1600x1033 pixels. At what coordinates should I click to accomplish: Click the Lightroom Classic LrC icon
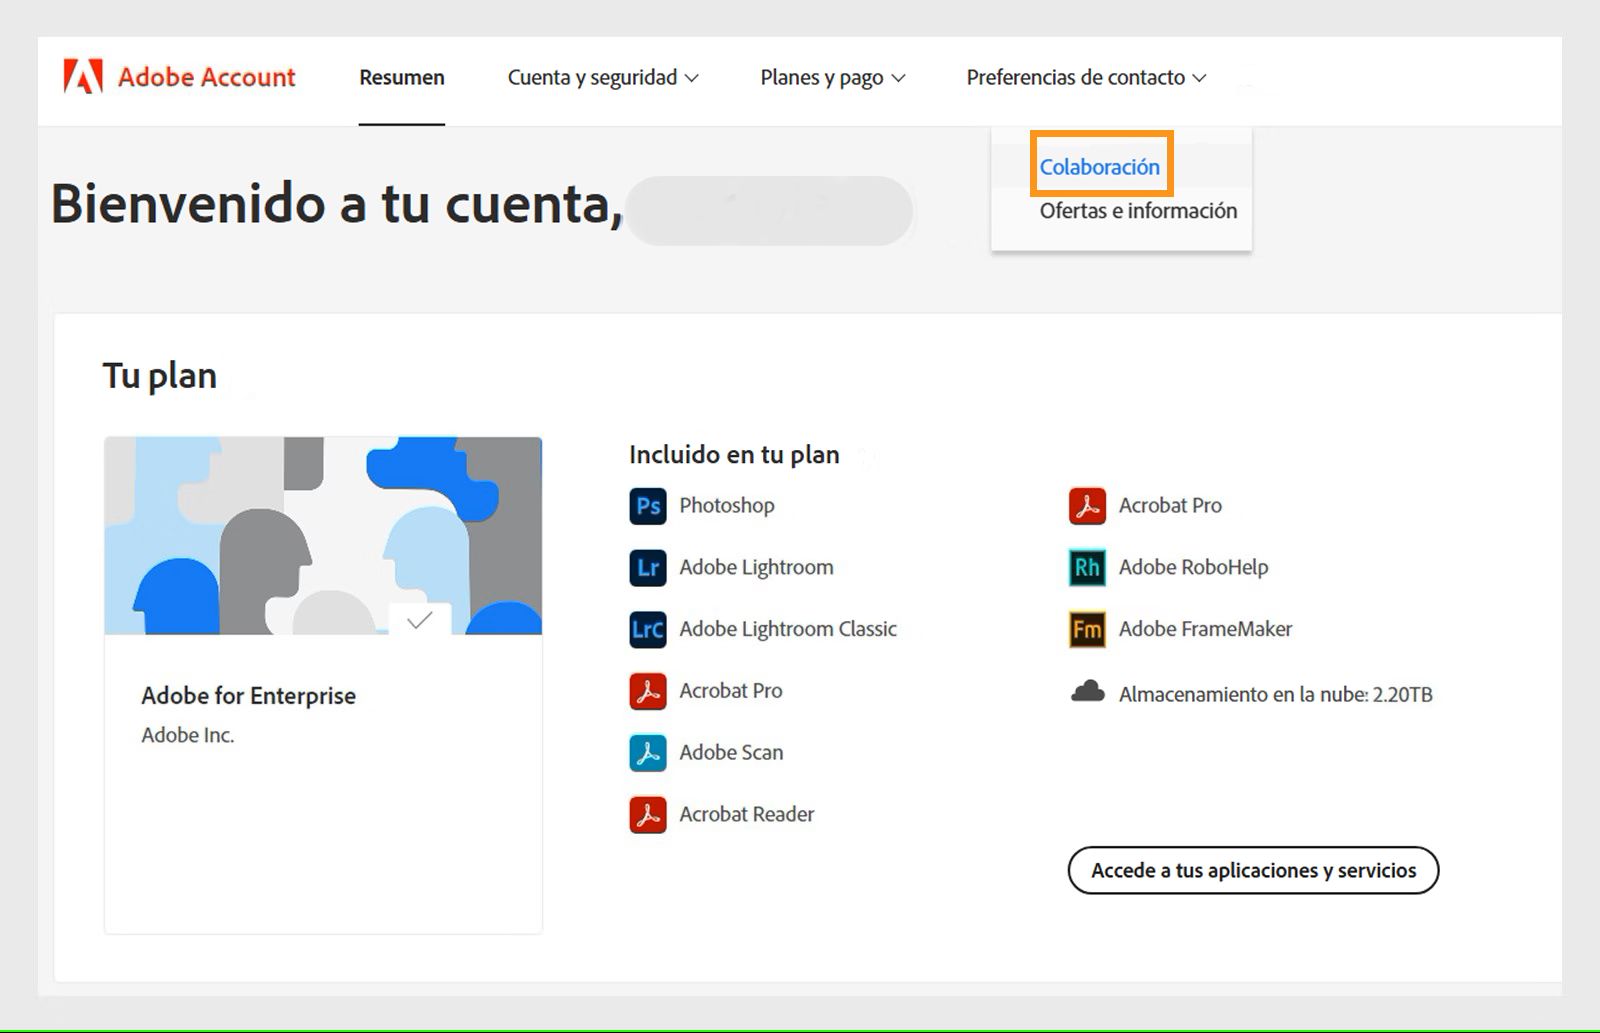click(x=648, y=630)
